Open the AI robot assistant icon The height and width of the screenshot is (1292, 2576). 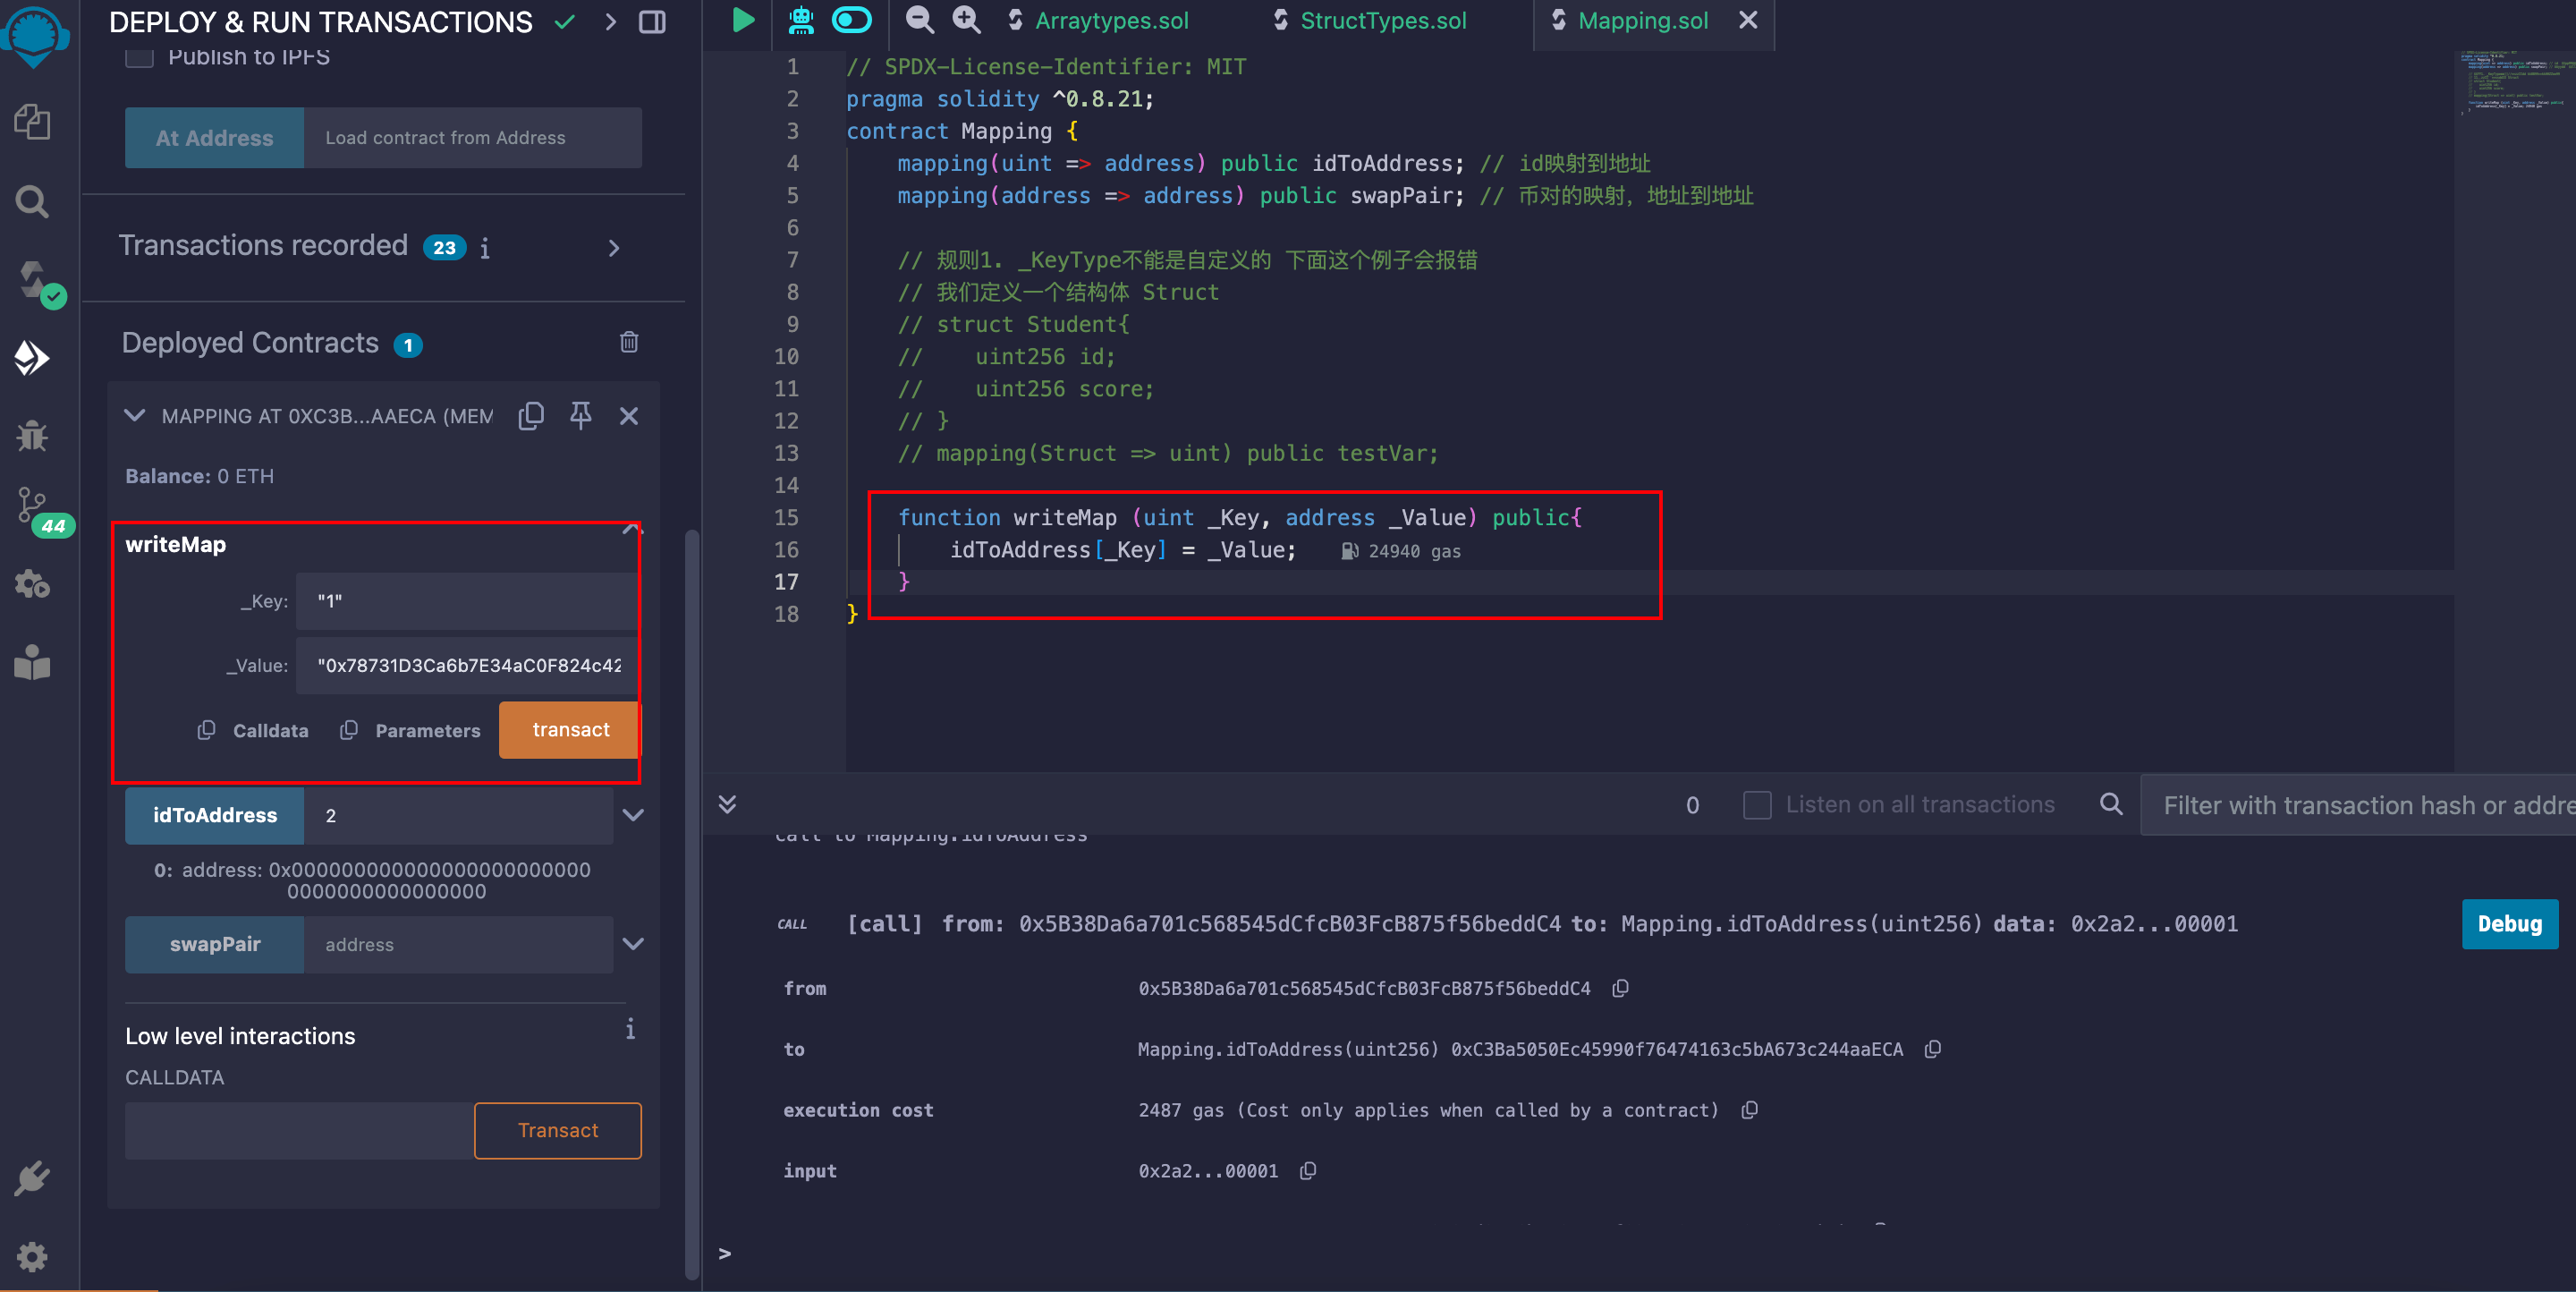click(801, 20)
